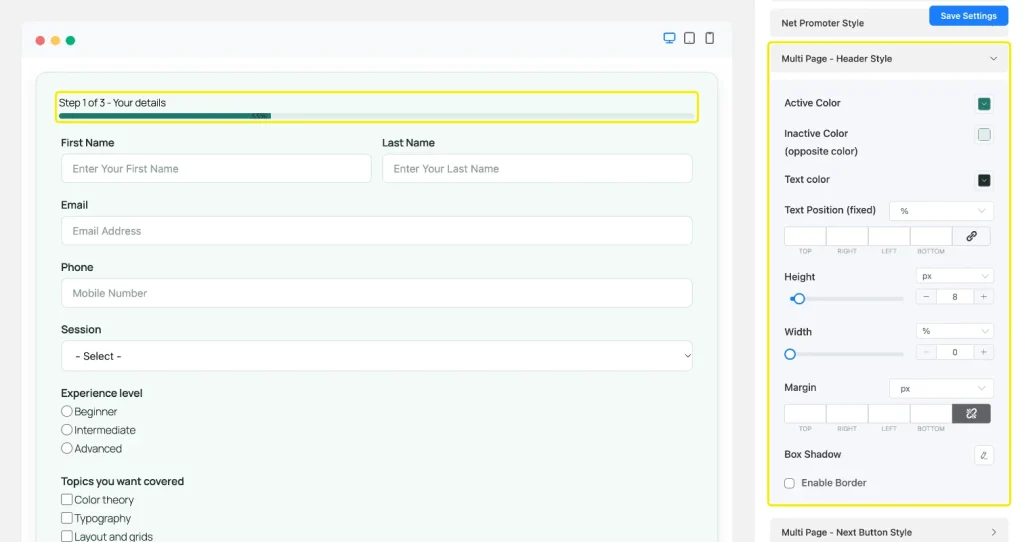
Task: Check the Typography checkbox
Action: pyautogui.click(x=67, y=518)
